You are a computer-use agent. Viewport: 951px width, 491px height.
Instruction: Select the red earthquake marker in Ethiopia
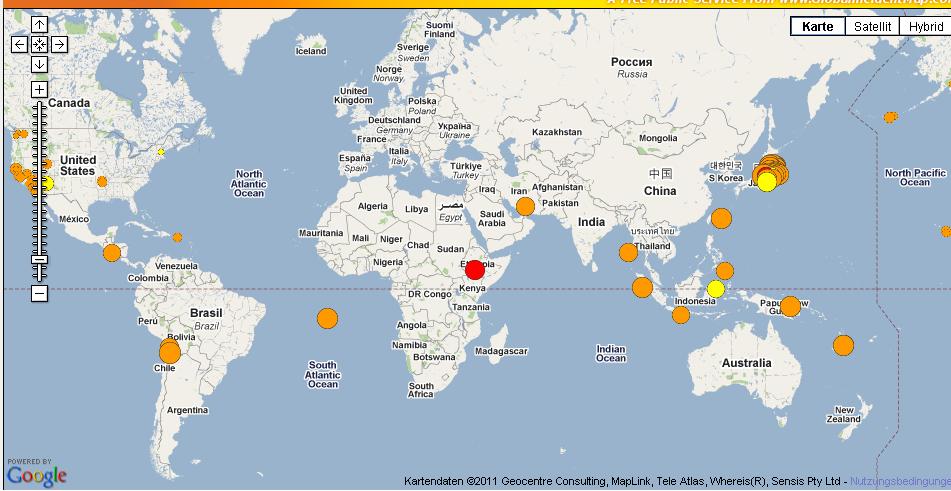(475, 269)
